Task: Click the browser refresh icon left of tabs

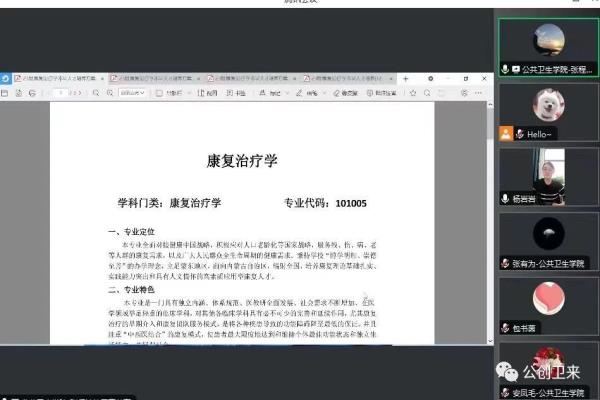Action: tap(4, 77)
